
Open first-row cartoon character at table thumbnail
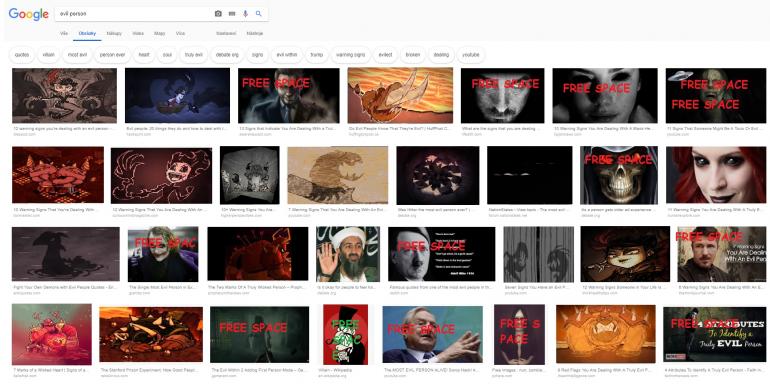pos(64,95)
